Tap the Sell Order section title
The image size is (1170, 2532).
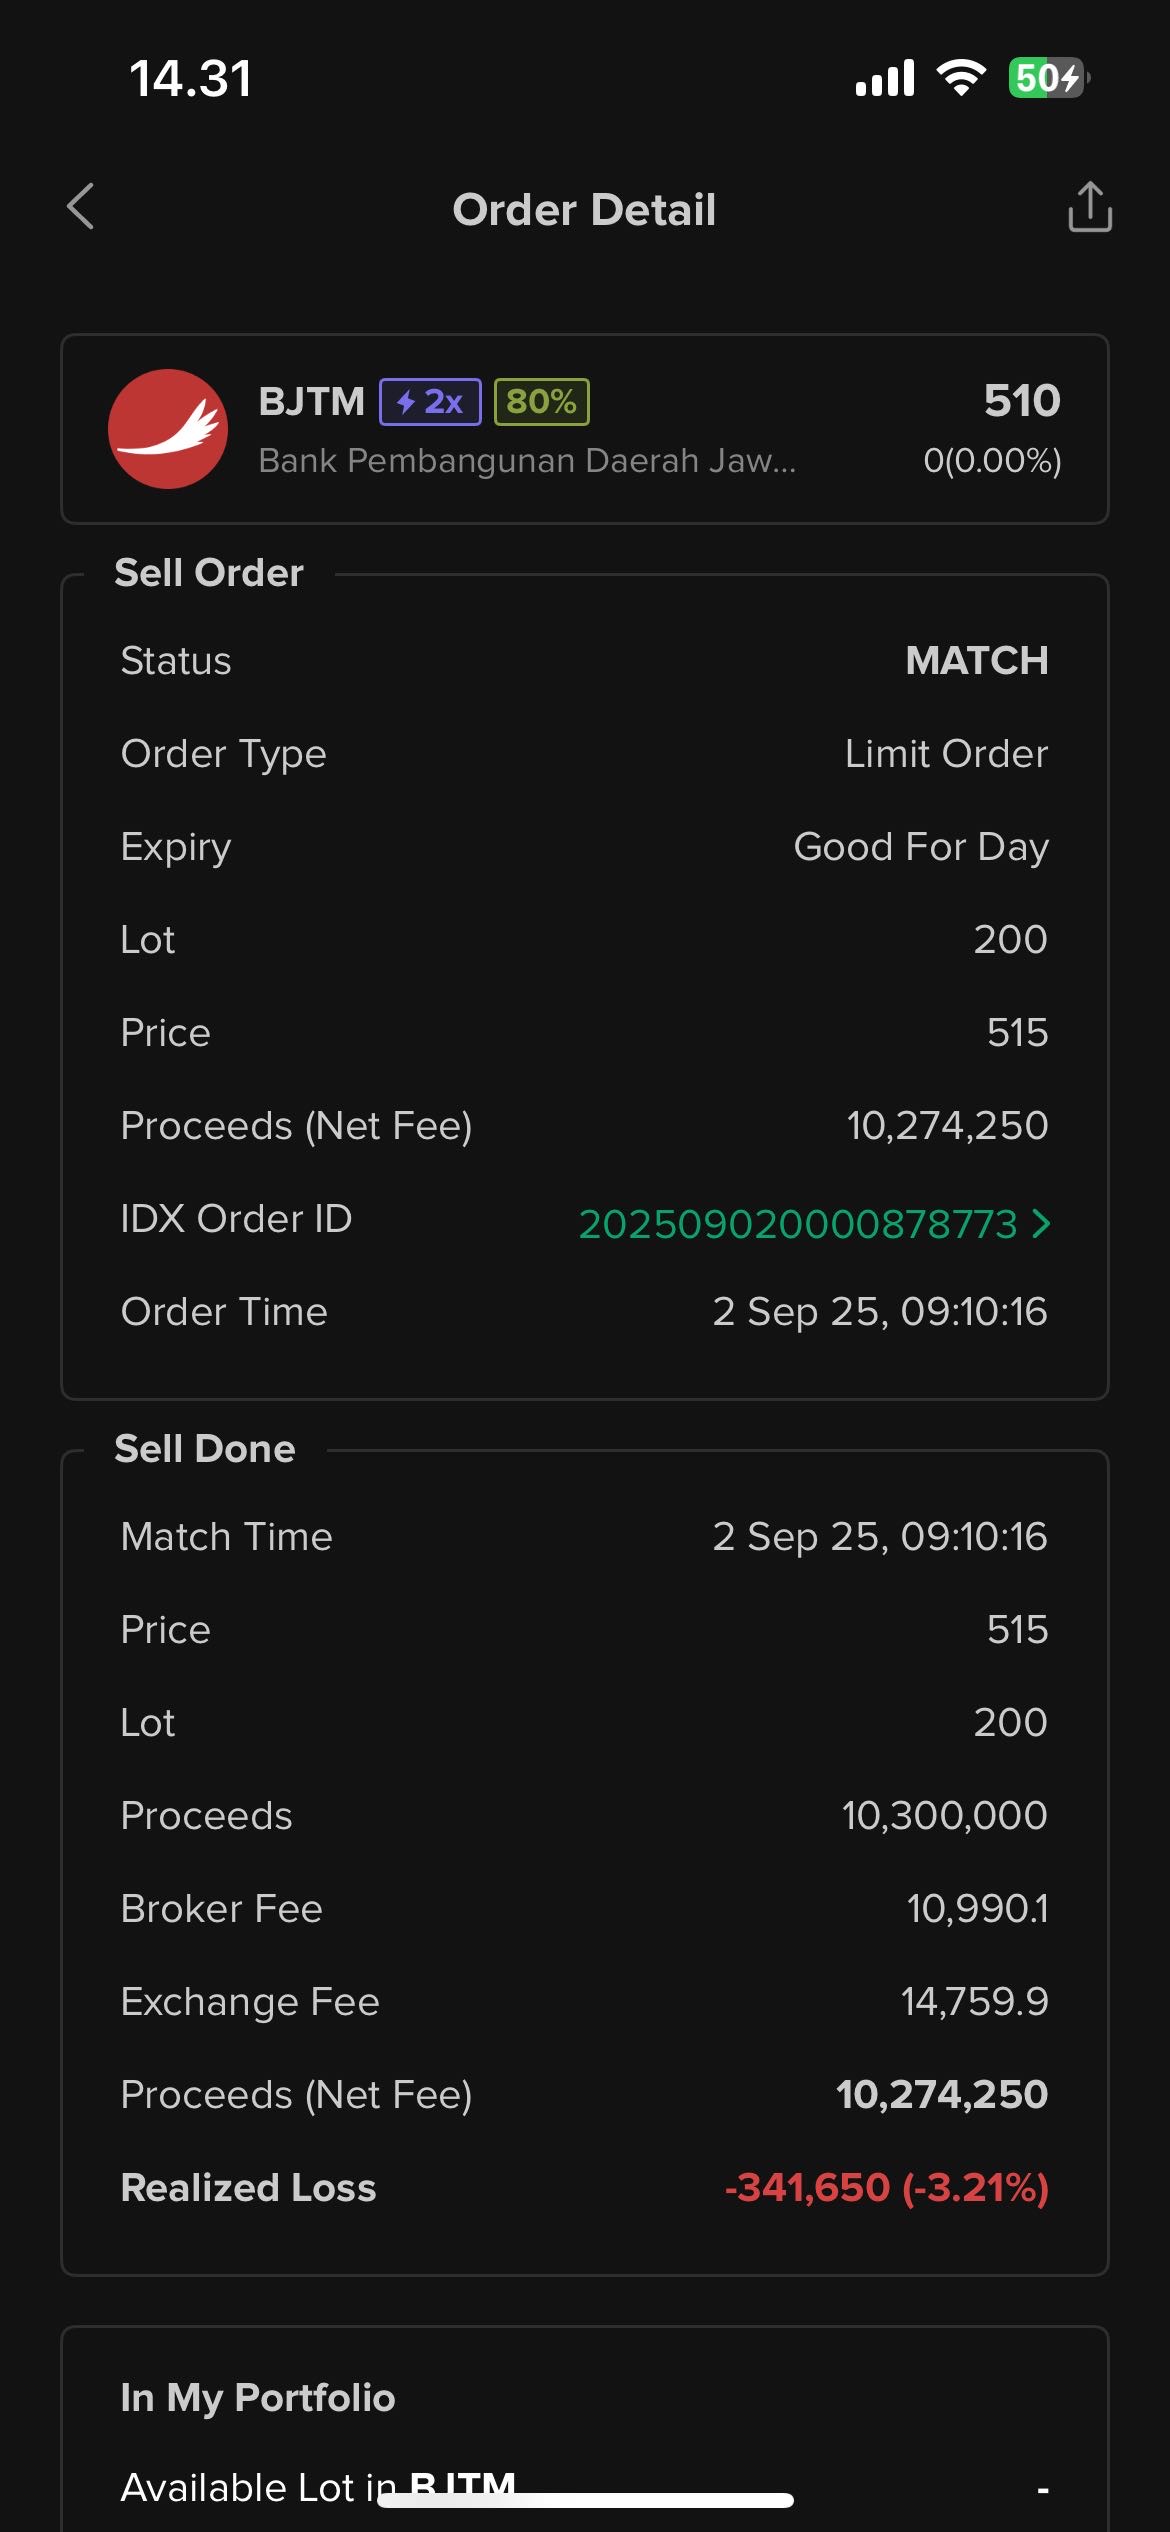[209, 573]
